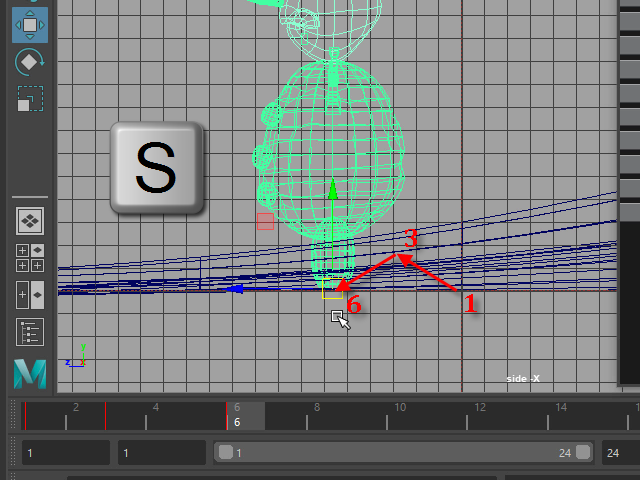The image size is (640, 480).
Task: Switch to the four-view layout
Action: [x=30, y=258]
